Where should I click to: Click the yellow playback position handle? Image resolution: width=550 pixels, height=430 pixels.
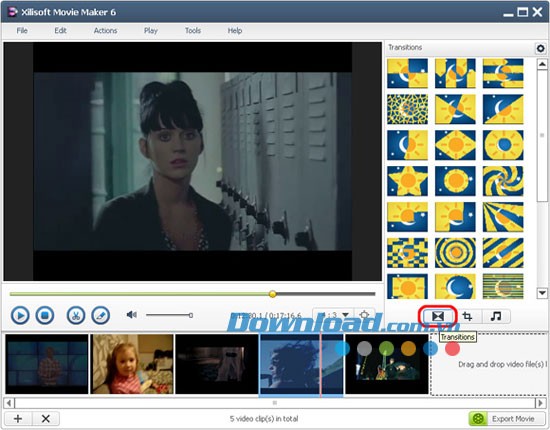[x=273, y=294]
